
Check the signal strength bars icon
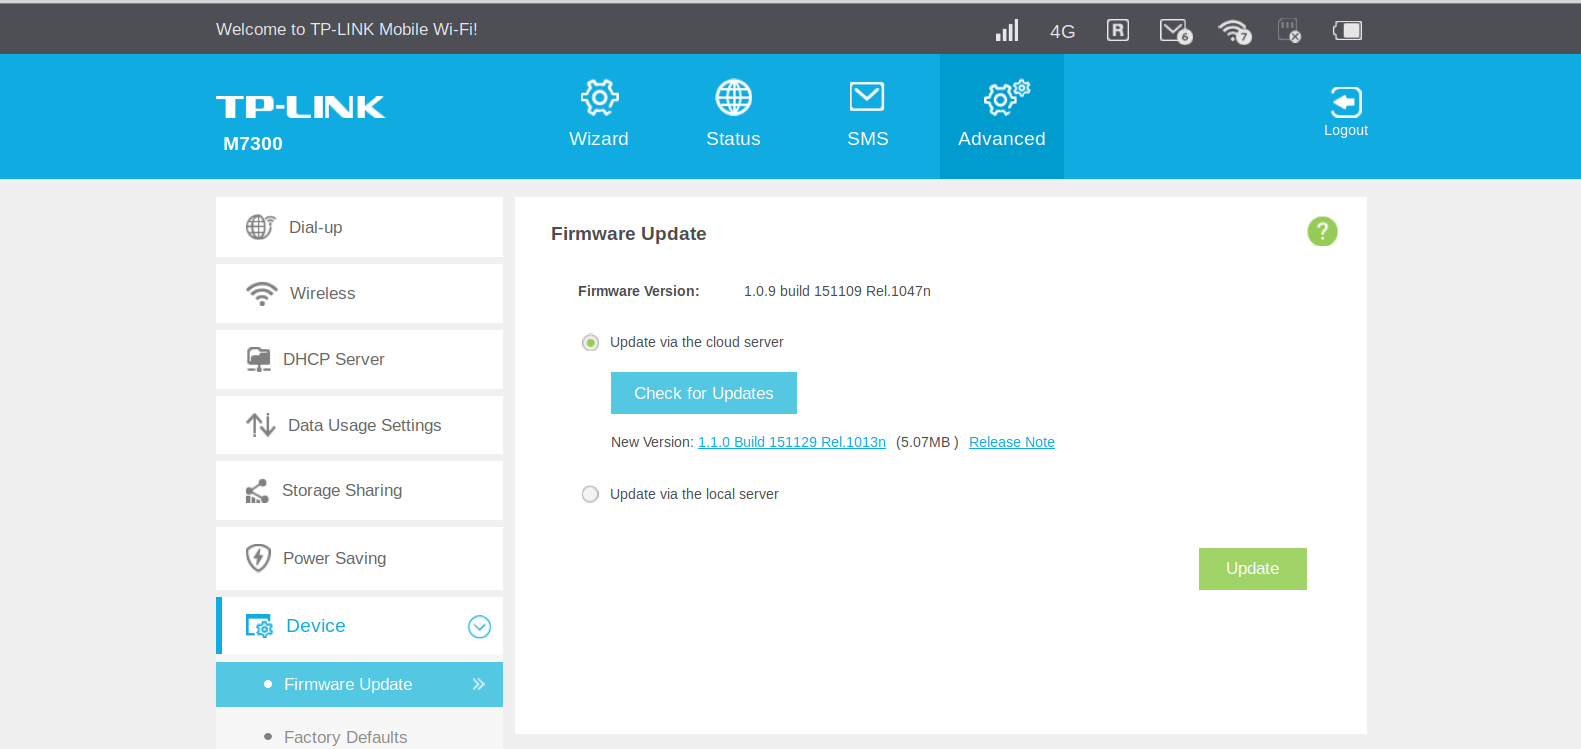click(x=1007, y=30)
